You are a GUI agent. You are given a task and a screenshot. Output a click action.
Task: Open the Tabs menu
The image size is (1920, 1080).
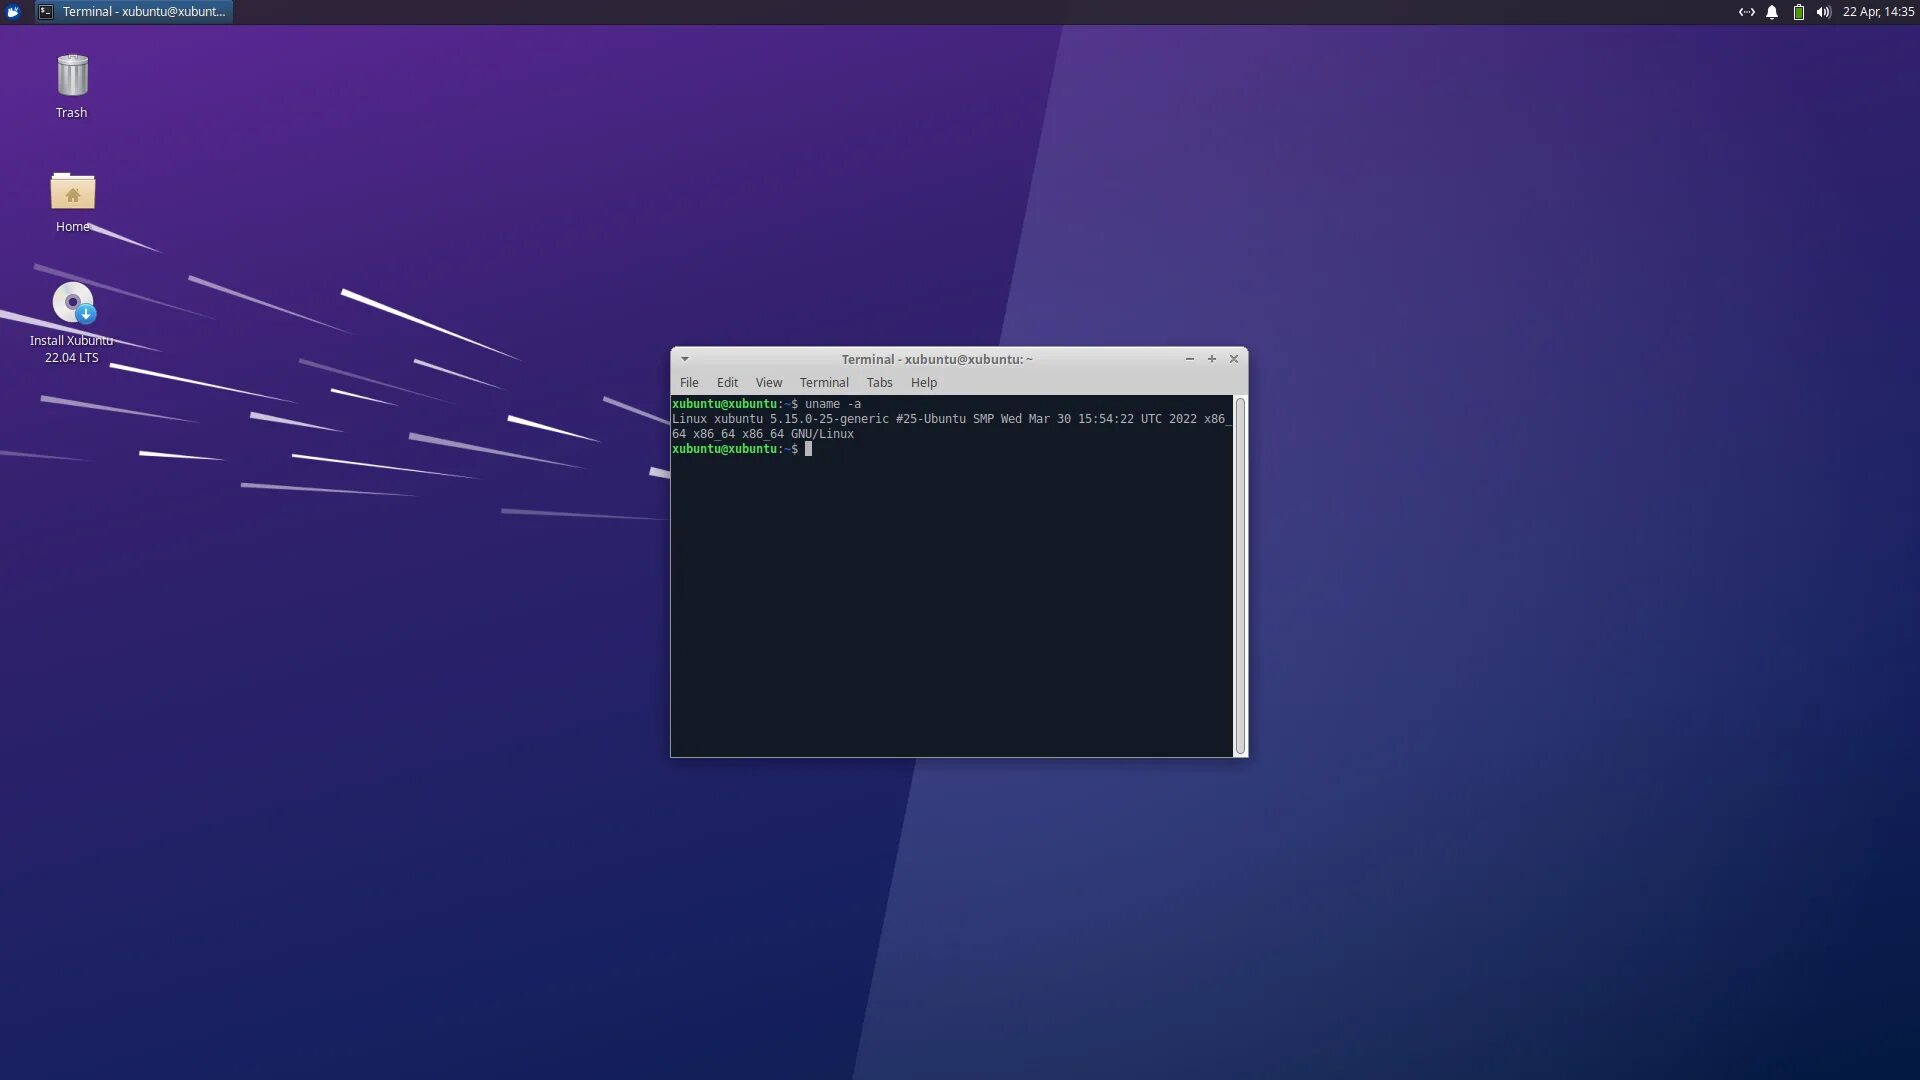coord(879,383)
